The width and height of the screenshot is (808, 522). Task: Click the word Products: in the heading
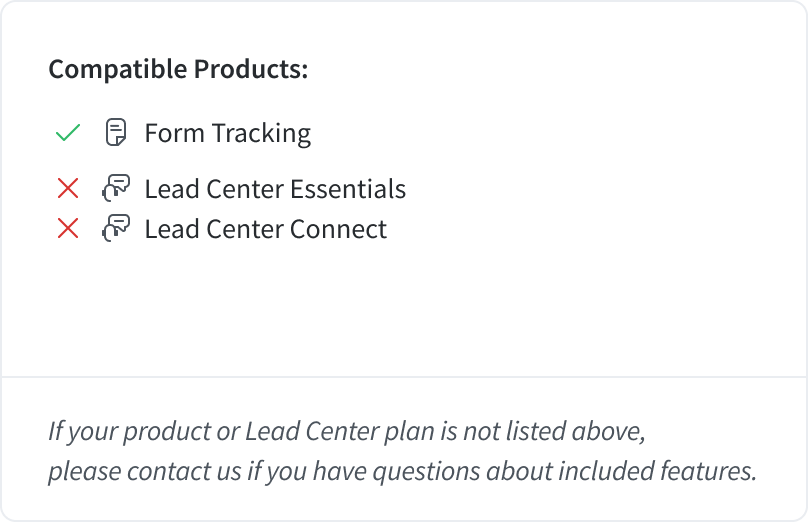click(251, 69)
